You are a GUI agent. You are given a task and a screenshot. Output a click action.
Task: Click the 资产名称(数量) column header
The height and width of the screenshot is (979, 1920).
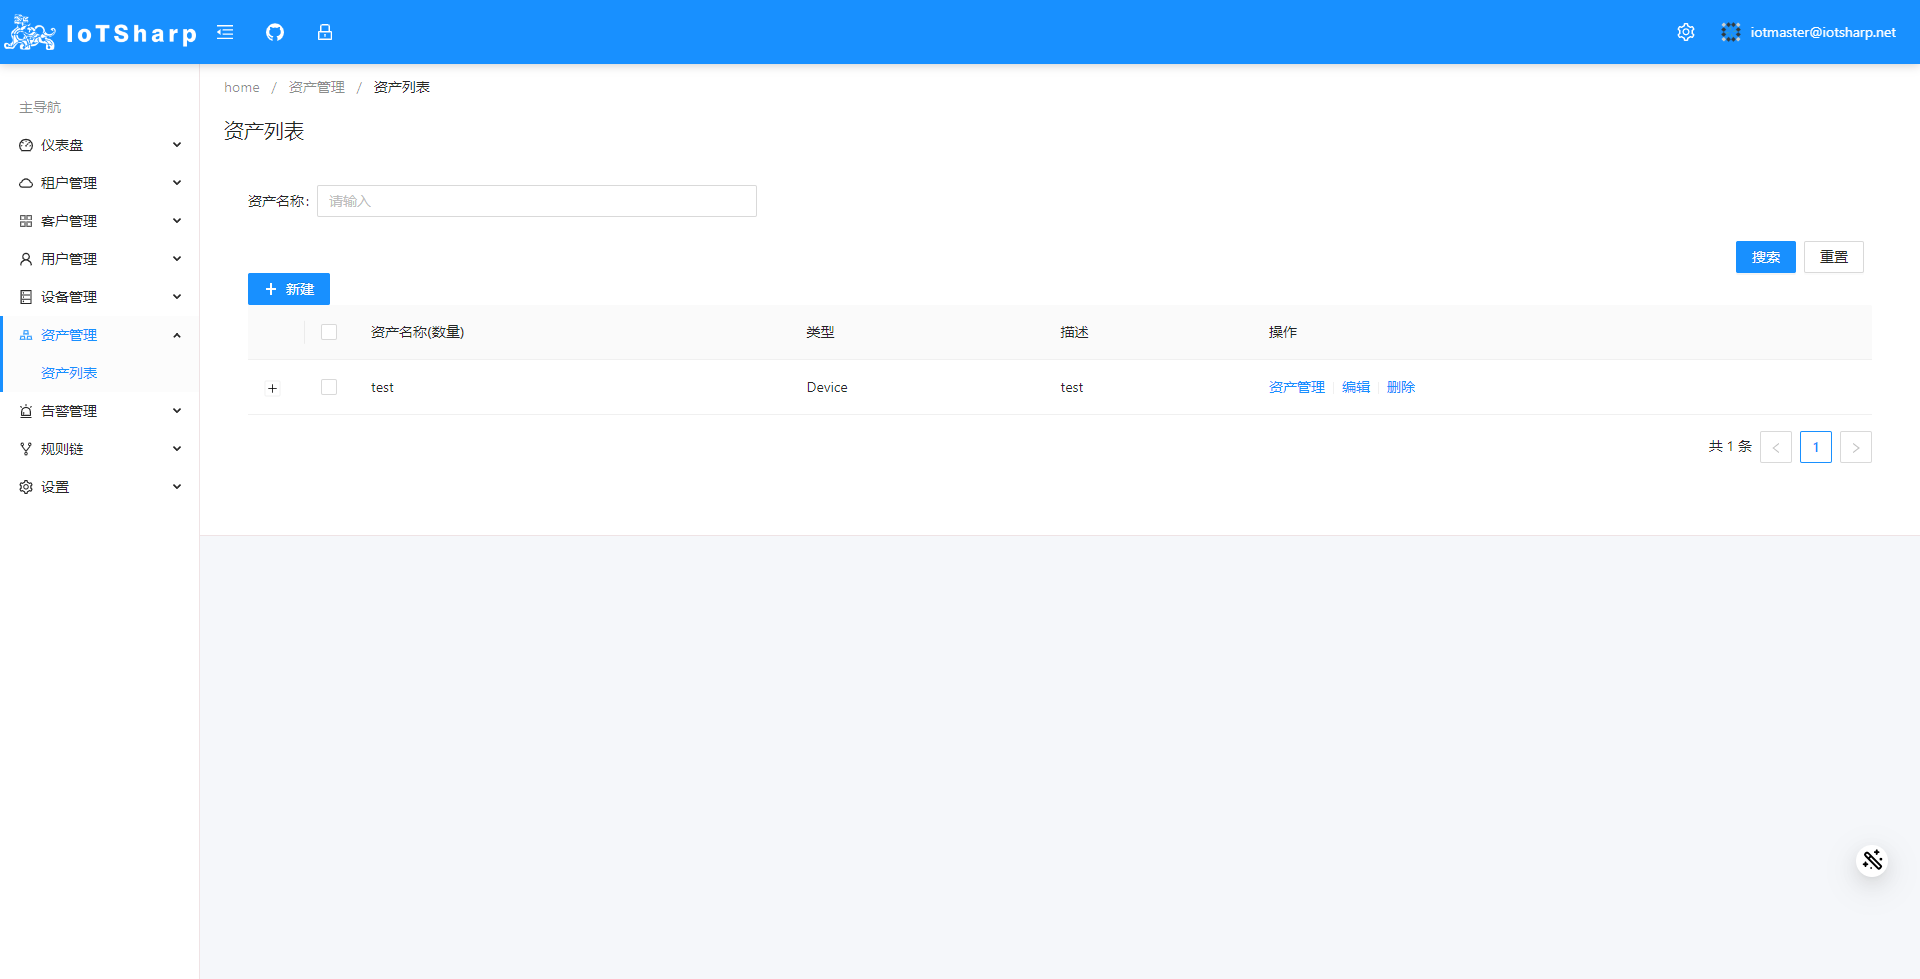[417, 332]
